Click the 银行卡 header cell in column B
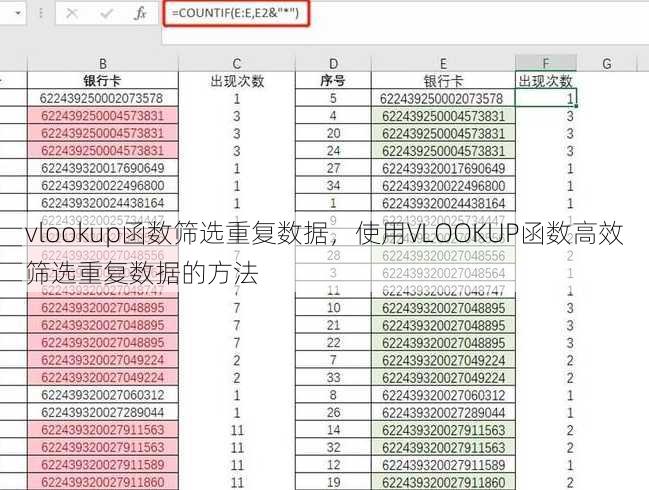 pos(103,80)
